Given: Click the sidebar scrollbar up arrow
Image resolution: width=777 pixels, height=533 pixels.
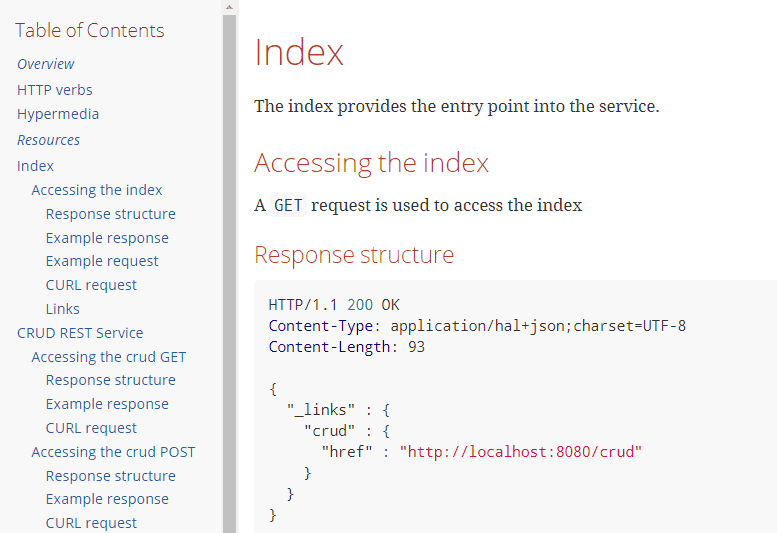Looking at the screenshot, I should point(229,7).
